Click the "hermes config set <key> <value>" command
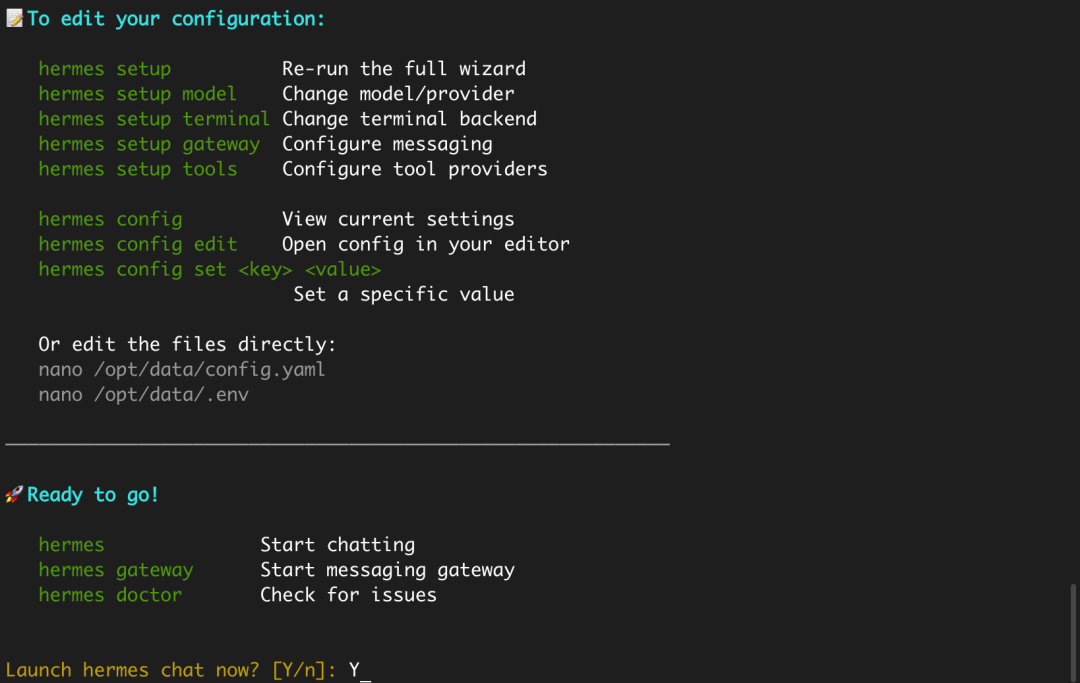This screenshot has height=683, width=1080. point(209,269)
